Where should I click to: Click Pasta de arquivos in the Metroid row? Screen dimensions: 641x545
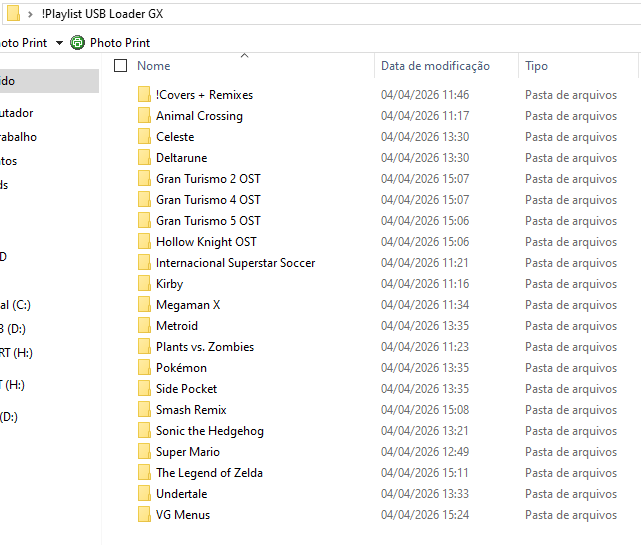[571, 326]
